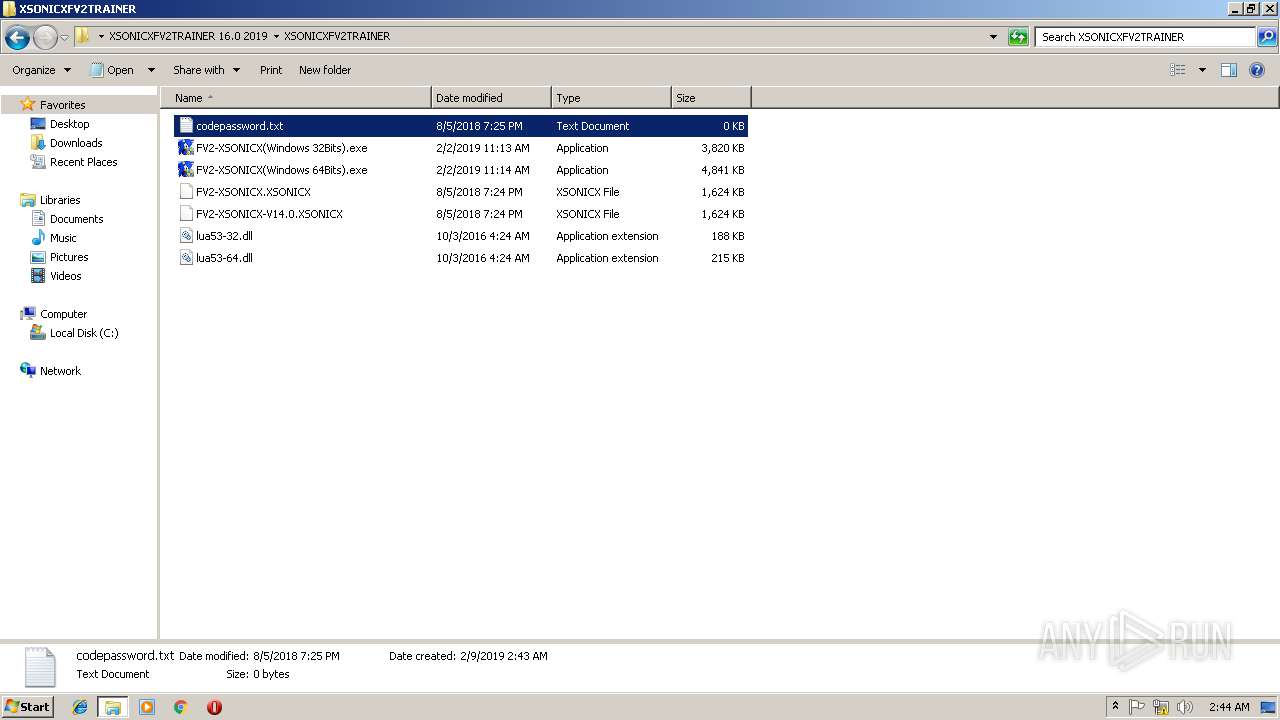The height and width of the screenshot is (720, 1280).
Task: Open the Videos library
Action: (65, 276)
